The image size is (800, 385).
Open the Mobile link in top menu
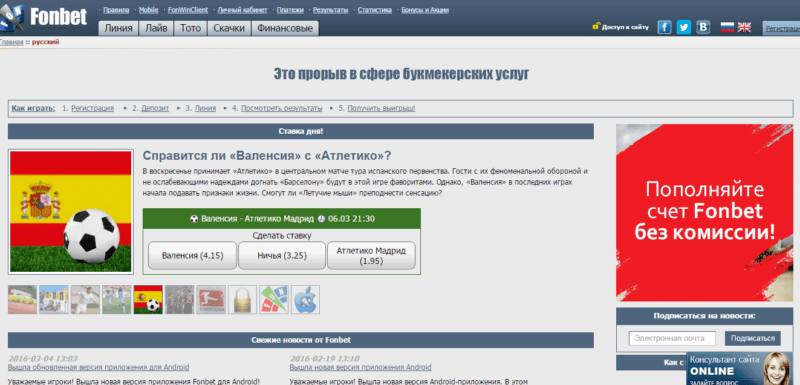148,10
